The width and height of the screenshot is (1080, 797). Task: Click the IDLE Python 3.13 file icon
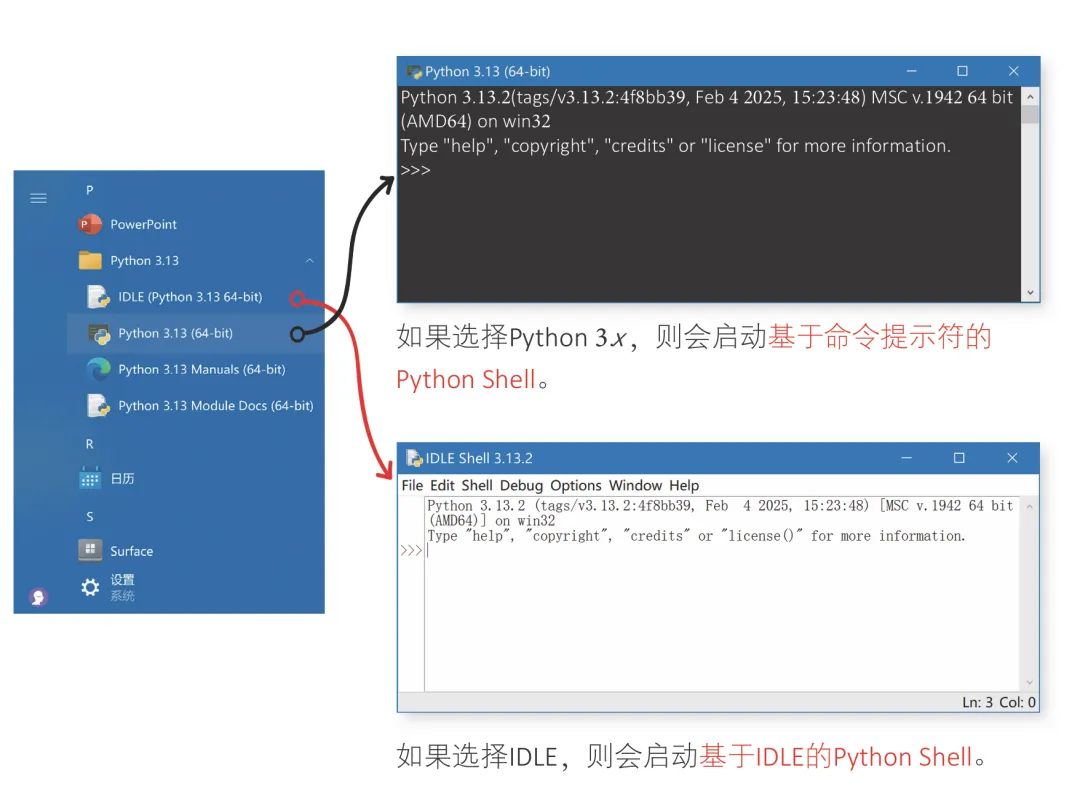98,297
